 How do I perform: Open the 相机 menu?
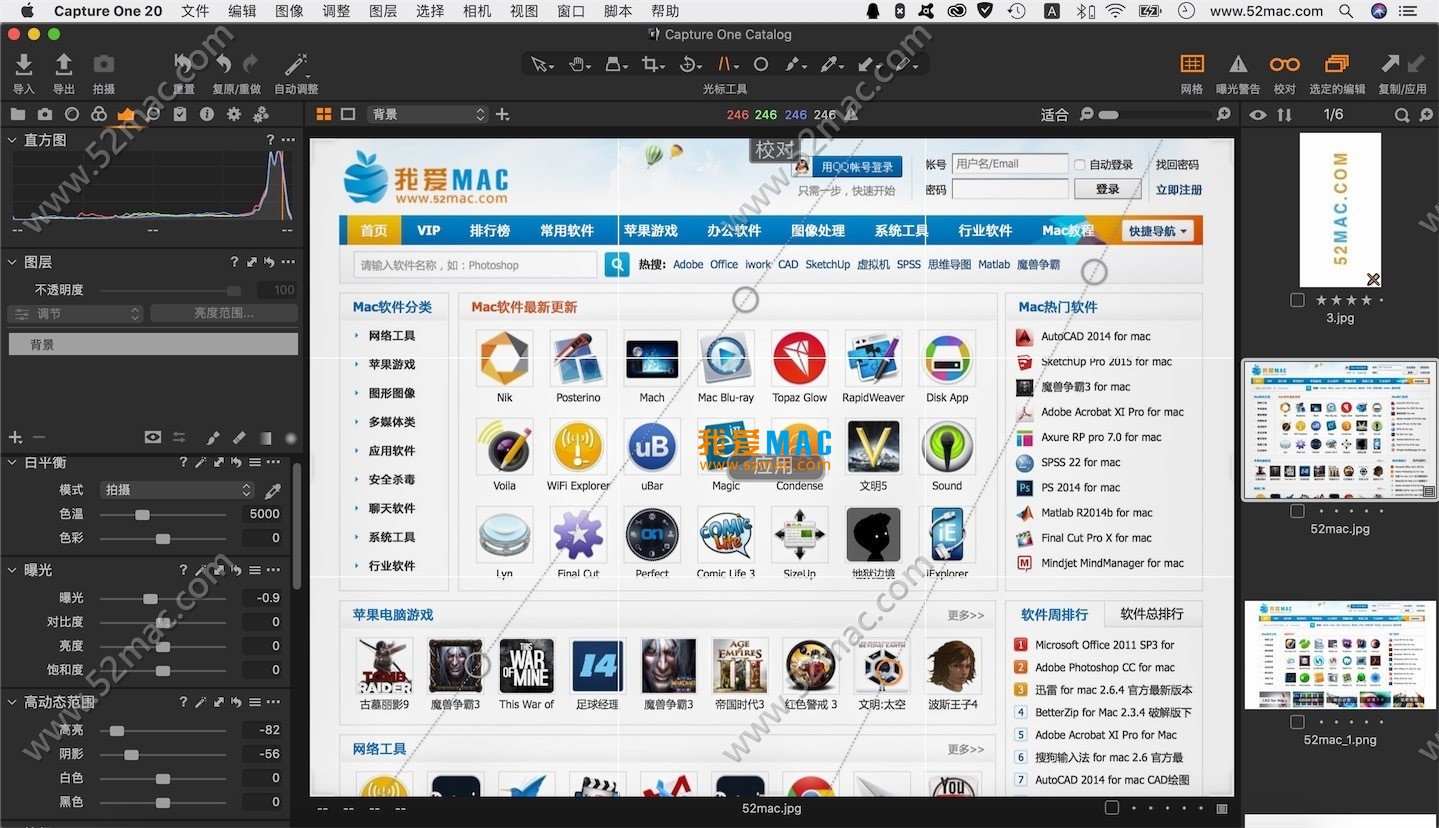477,11
